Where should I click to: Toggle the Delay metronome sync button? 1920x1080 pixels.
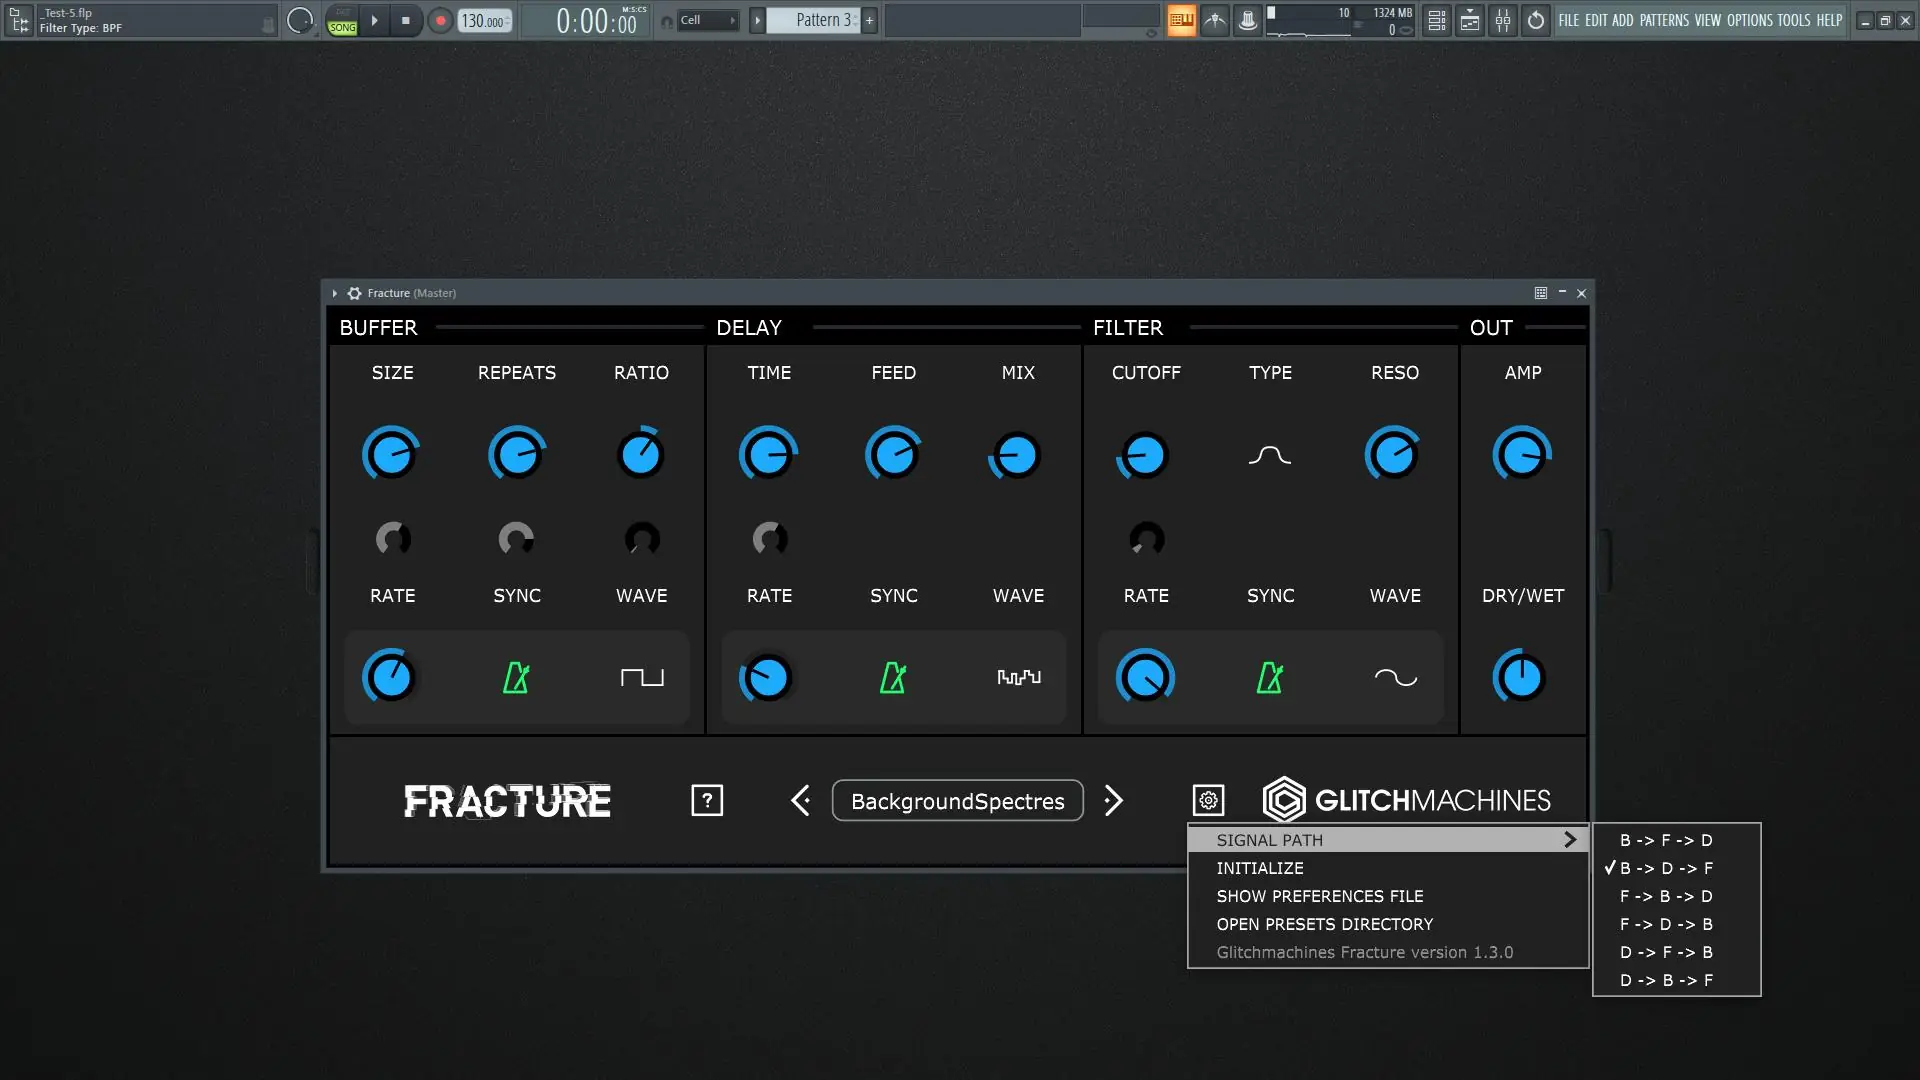tap(893, 678)
